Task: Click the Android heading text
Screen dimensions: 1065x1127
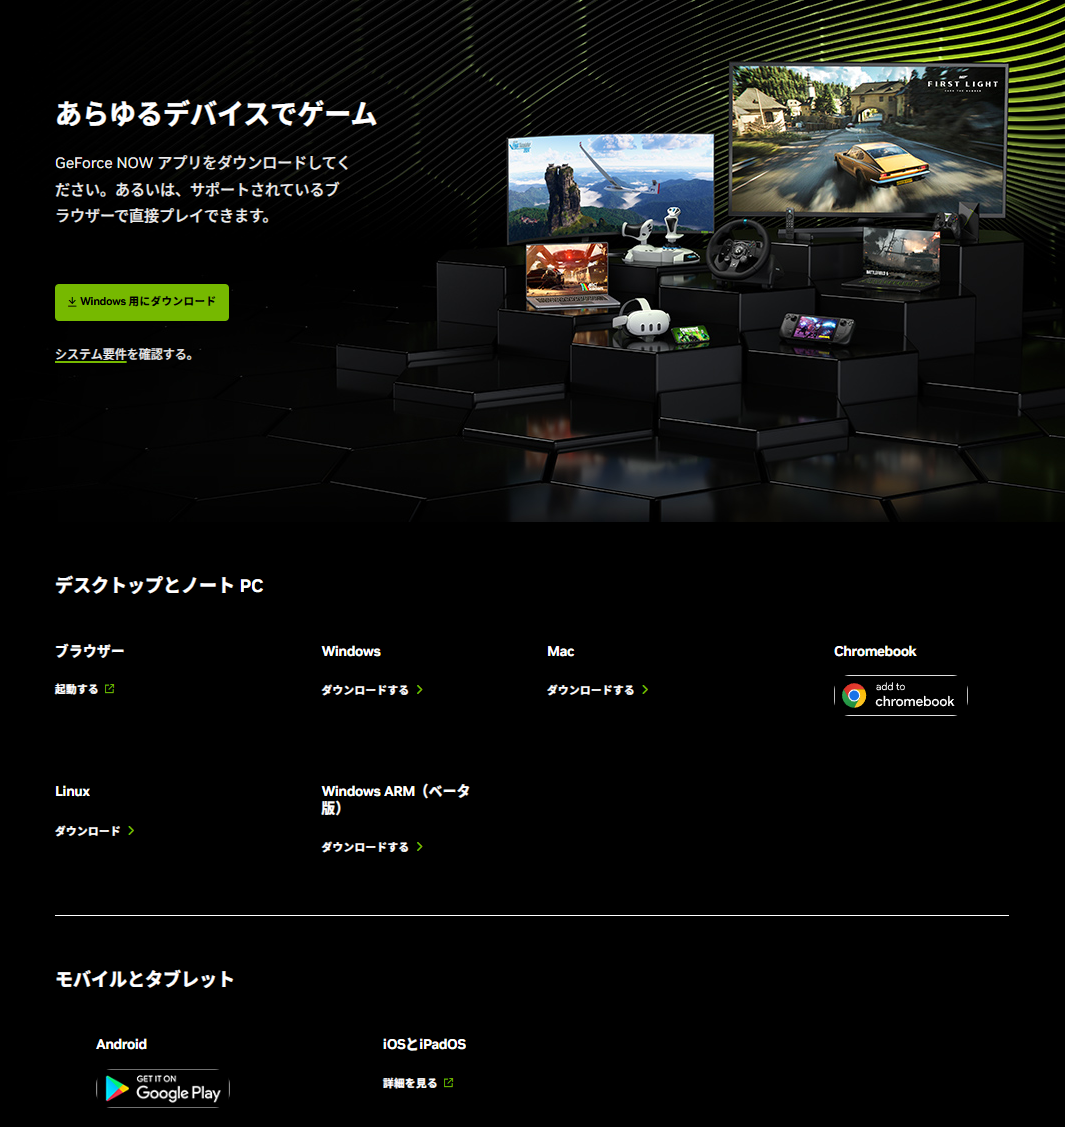Action: pos(121,1044)
